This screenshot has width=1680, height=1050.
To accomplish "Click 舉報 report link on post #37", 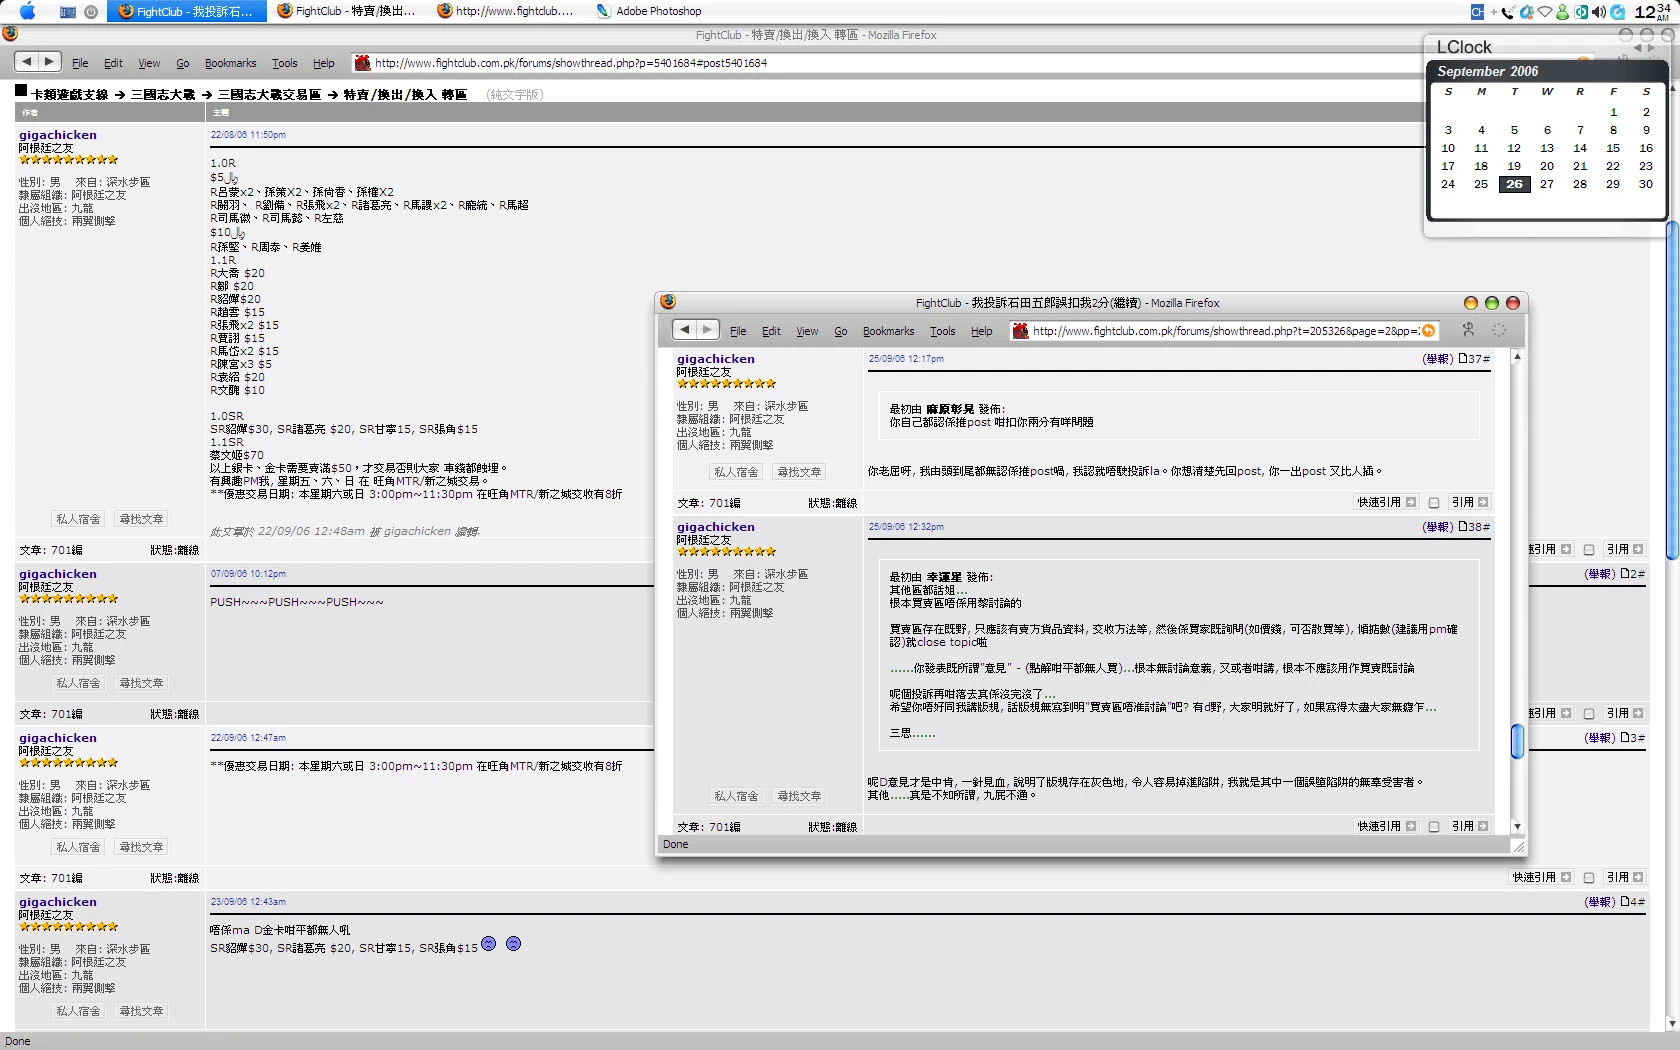I will click(x=1438, y=359).
